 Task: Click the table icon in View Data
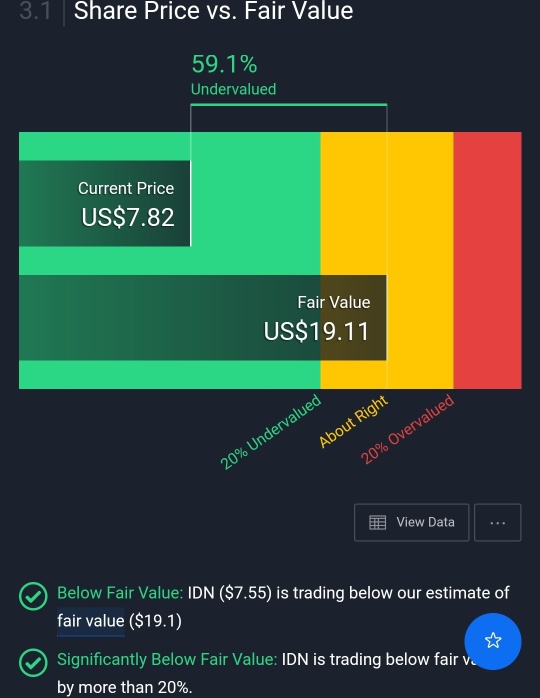tap(378, 522)
